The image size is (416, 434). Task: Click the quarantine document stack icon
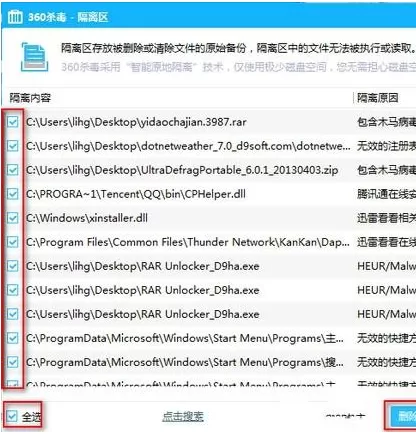(x=34, y=57)
